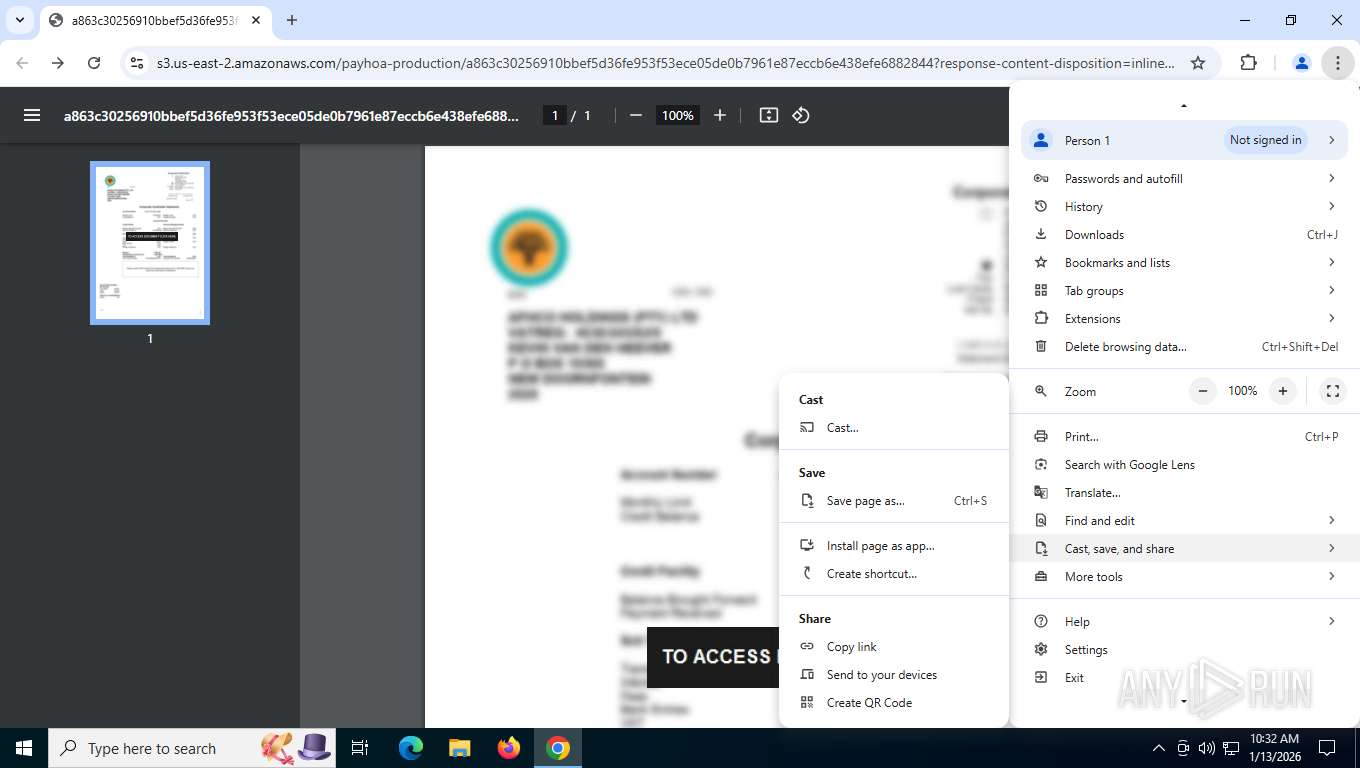The height and width of the screenshot is (768, 1360).
Task: Open File Explorer from taskbar
Action: (459, 748)
